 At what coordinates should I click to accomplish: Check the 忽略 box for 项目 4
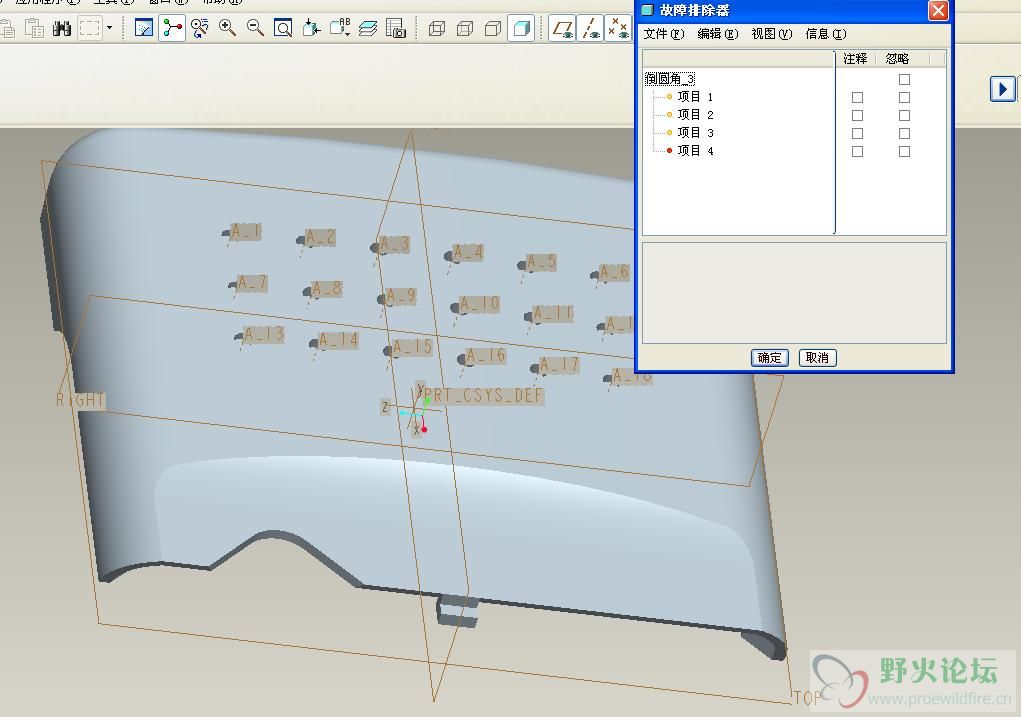(904, 152)
